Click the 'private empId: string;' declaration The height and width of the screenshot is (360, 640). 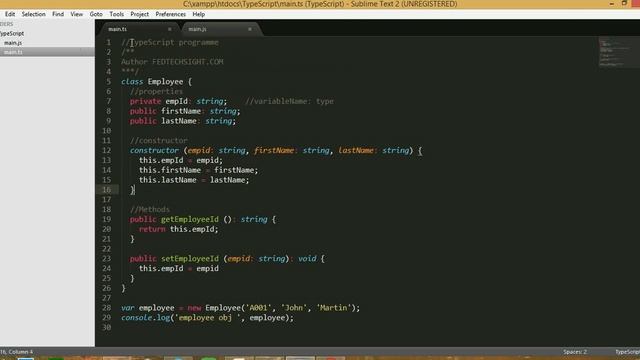click(178, 101)
